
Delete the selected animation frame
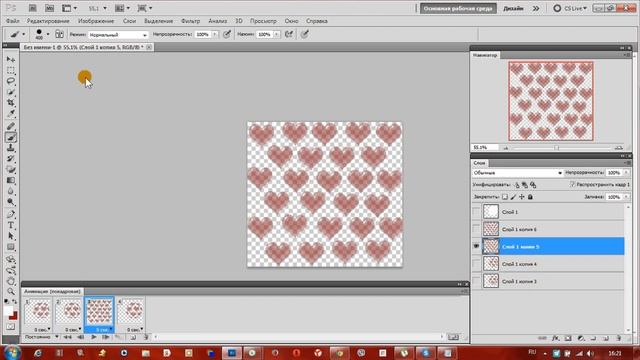[146, 337]
